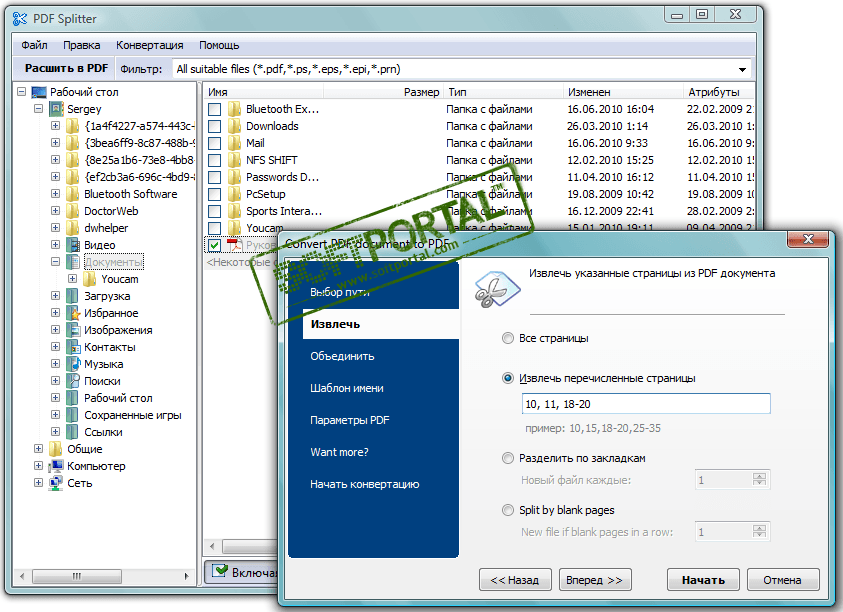Open the Конвертация menu
Viewport: 843px width, 612px height.
point(149,45)
